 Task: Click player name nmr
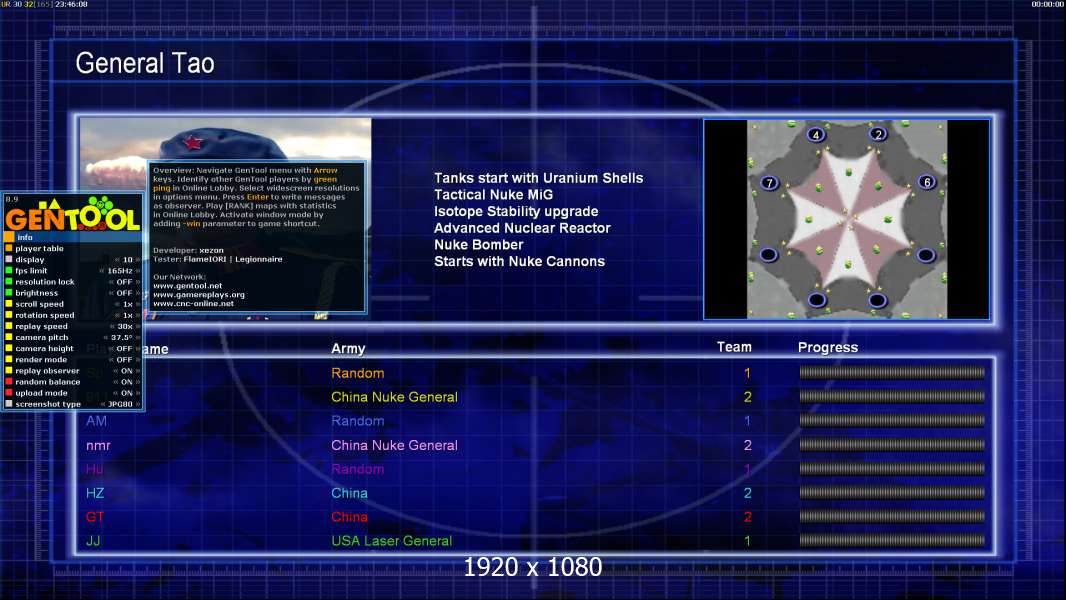[98, 446]
